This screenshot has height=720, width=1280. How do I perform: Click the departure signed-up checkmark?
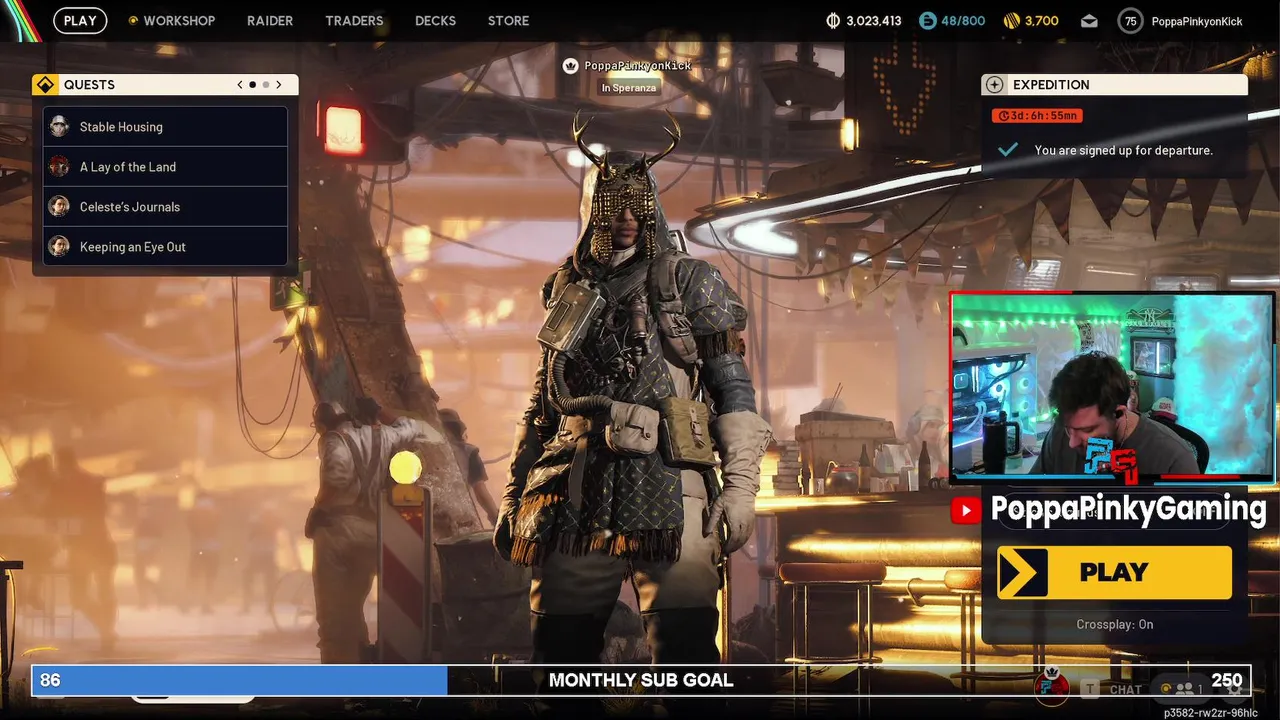tap(1008, 150)
